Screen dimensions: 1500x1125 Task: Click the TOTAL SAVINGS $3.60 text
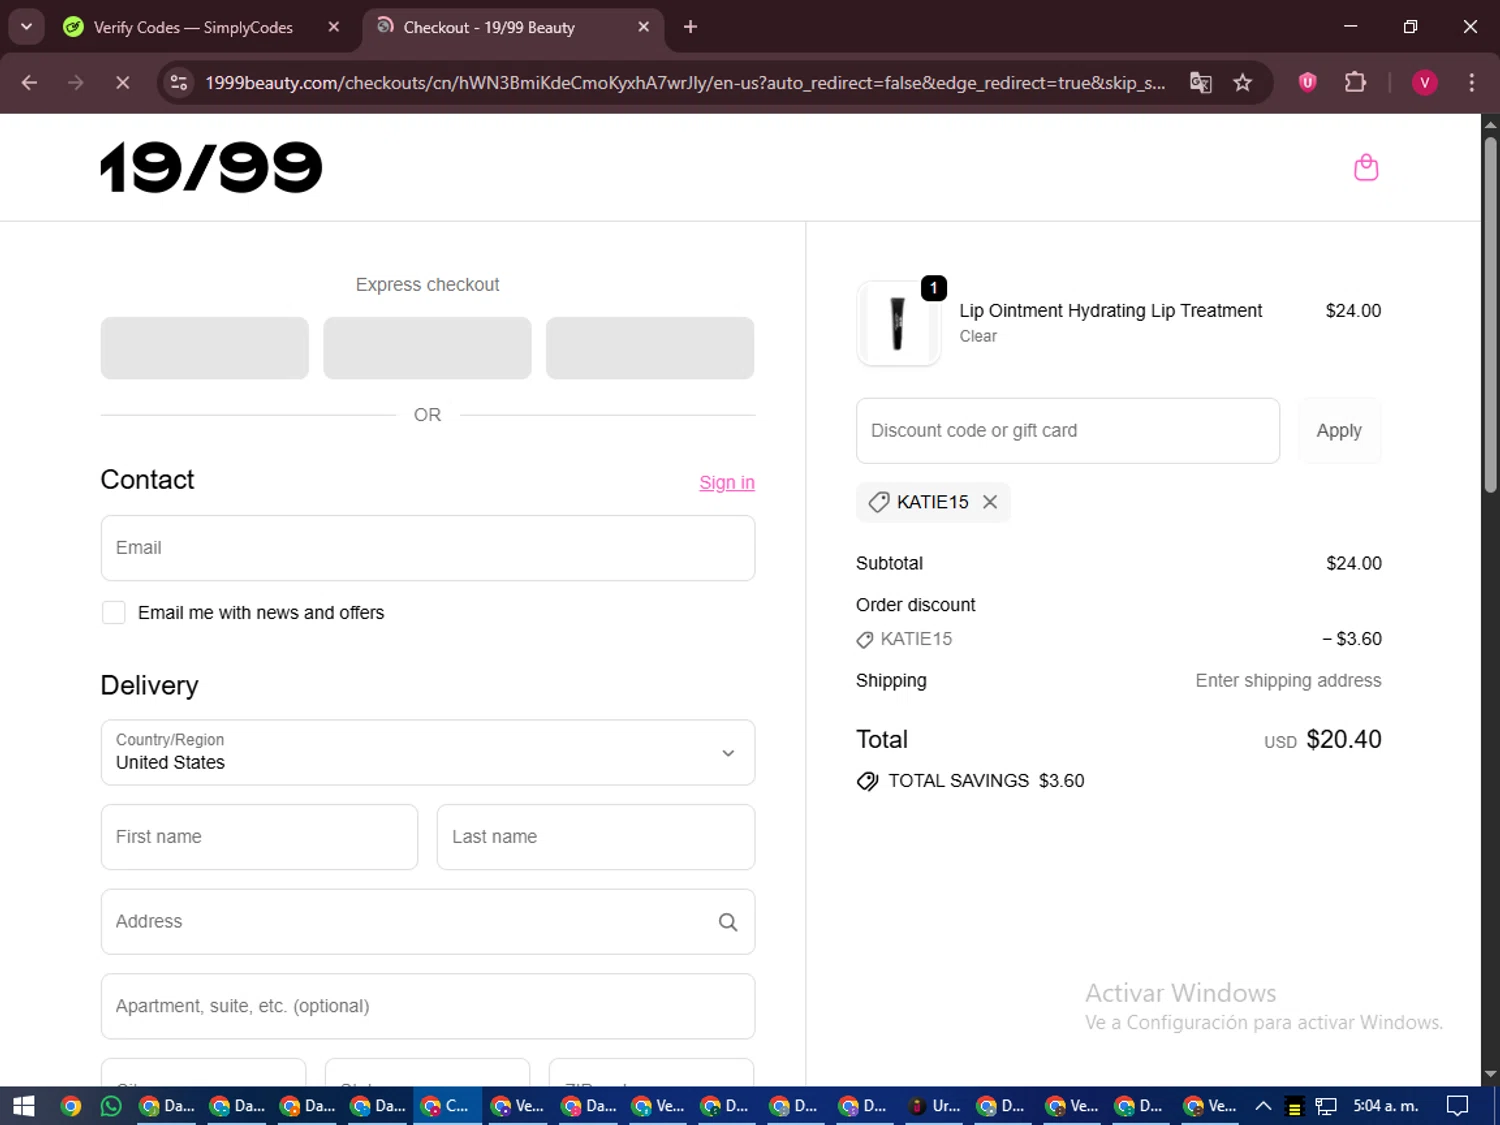click(x=986, y=781)
